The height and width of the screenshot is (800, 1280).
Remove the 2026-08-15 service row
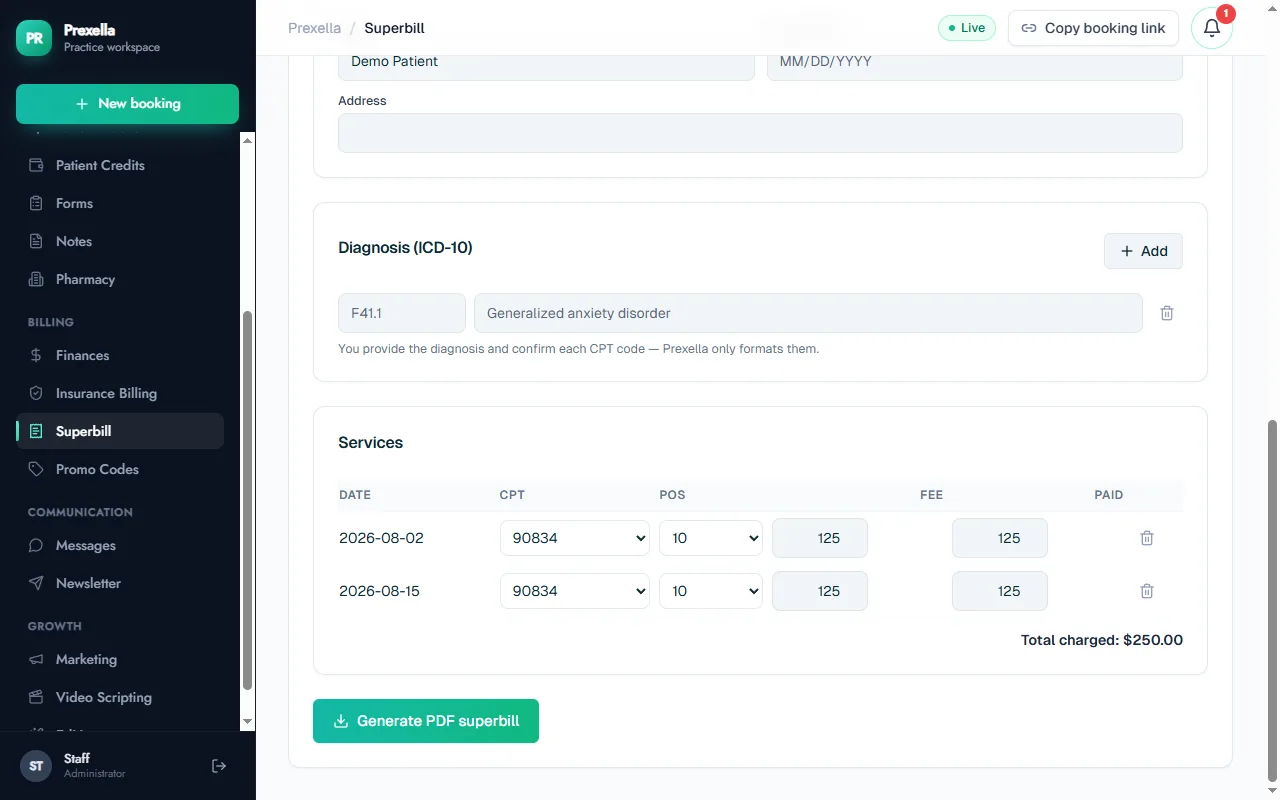pyautogui.click(x=1147, y=591)
